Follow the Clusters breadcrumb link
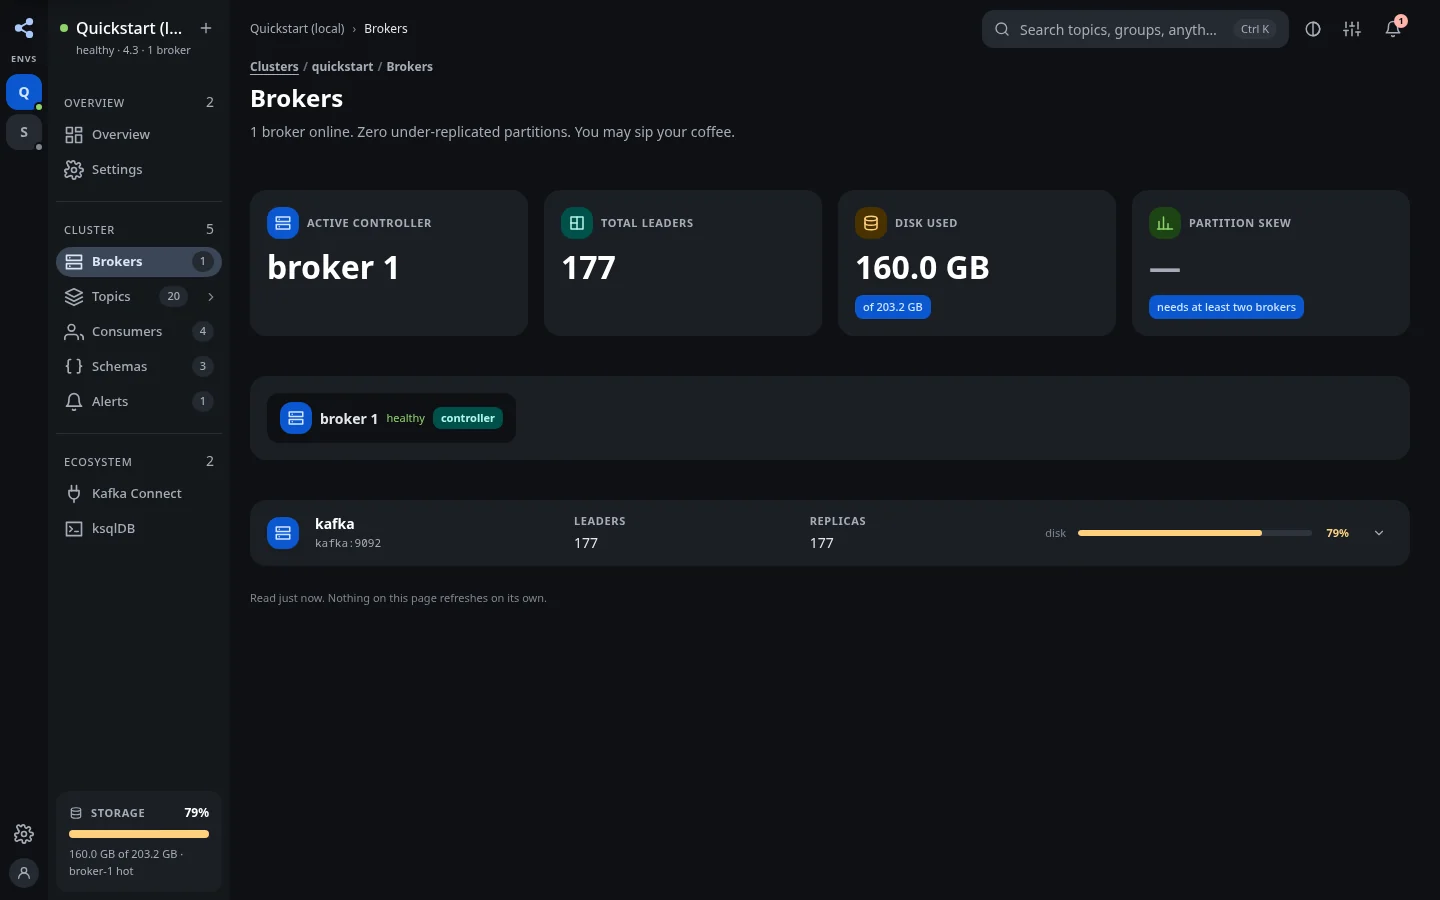The width and height of the screenshot is (1440, 900). (x=274, y=67)
